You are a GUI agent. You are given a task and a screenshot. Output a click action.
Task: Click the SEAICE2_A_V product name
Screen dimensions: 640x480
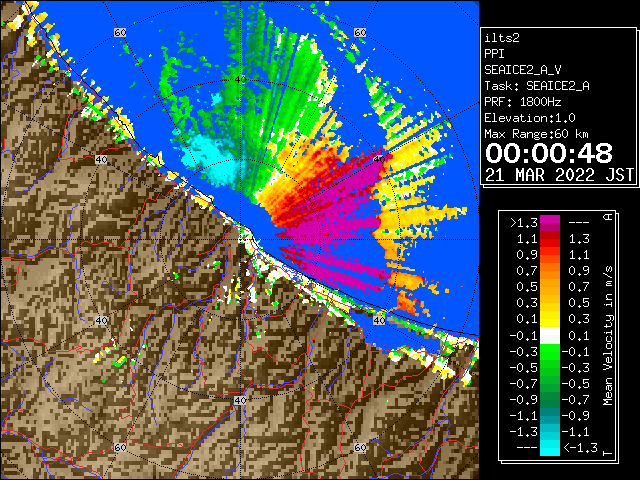[522, 70]
